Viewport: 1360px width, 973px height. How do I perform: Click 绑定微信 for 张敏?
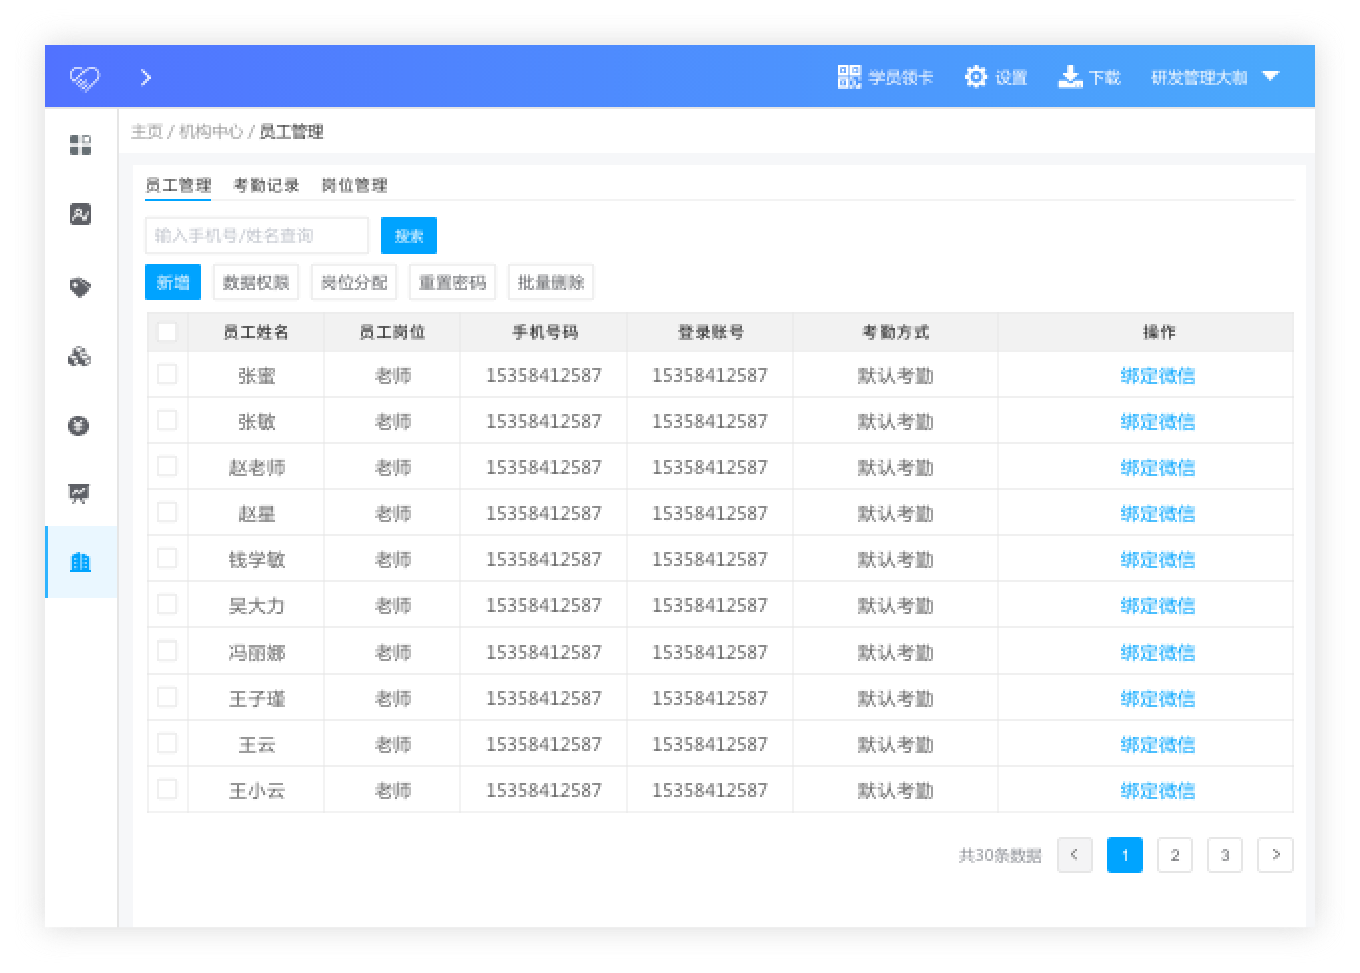pyautogui.click(x=1158, y=422)
